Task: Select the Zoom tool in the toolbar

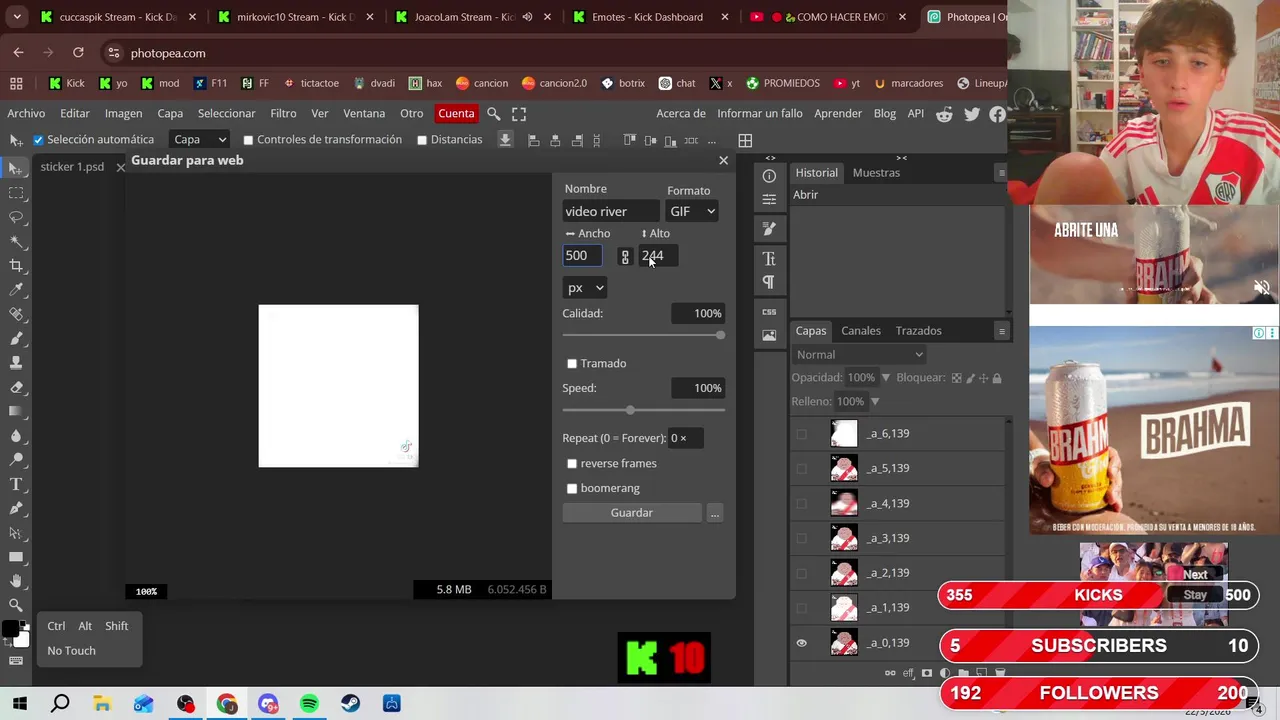Action: click(x=16, y=605)
